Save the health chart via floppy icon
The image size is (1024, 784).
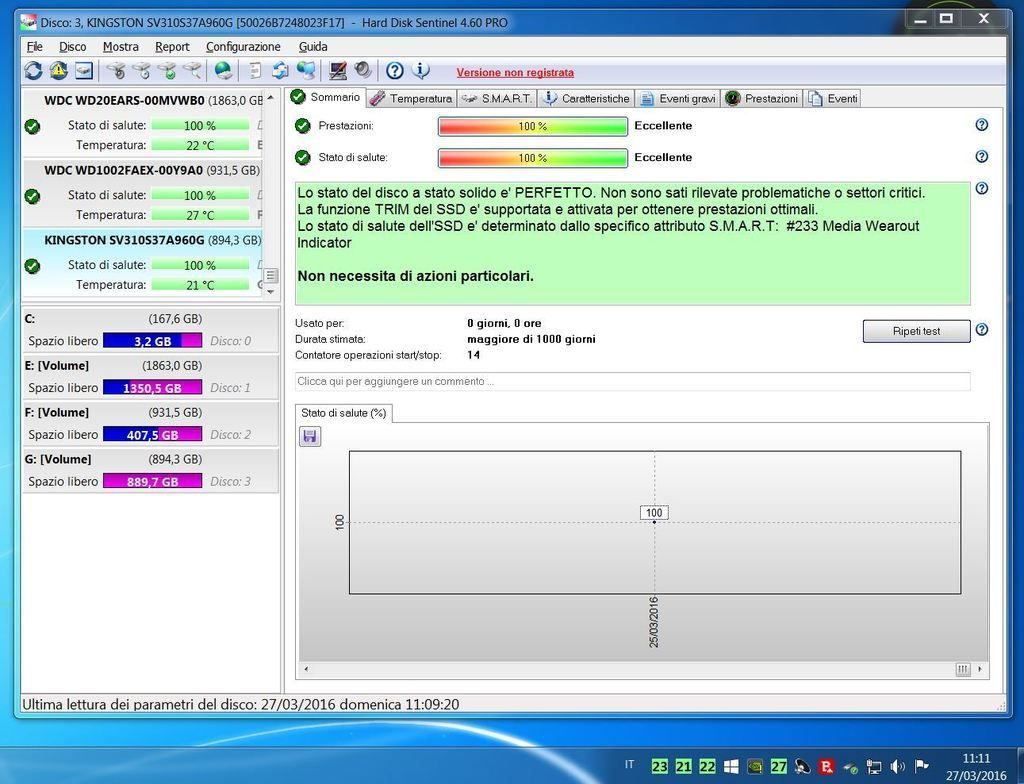pyautogui.click(x=310, y=436)
